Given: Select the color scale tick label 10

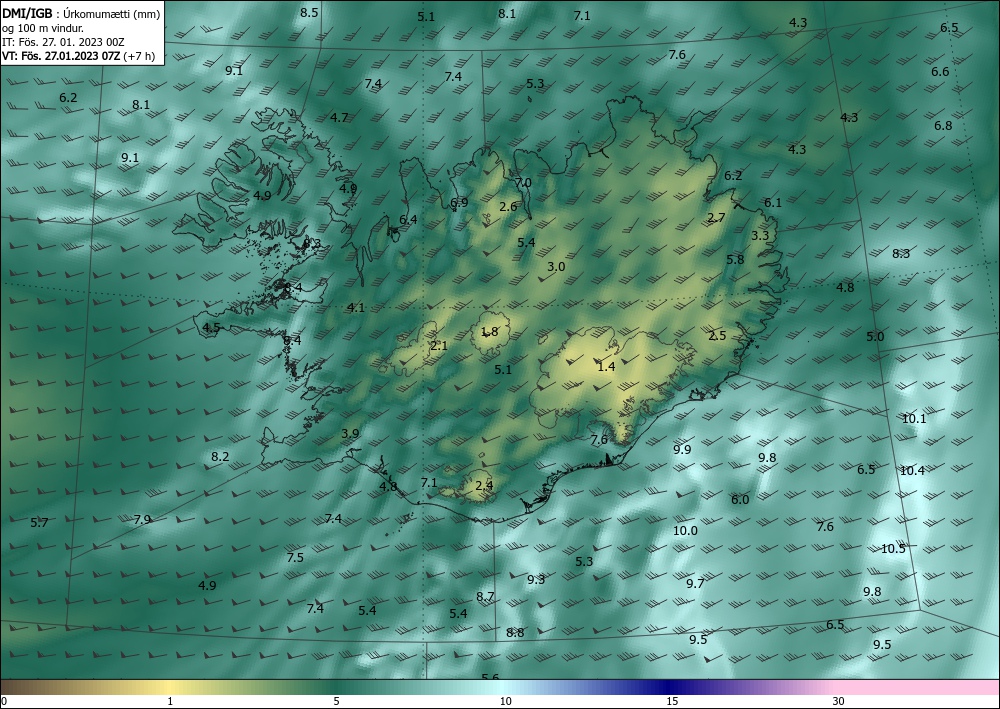Looking at the screenshot, I should tap(505, 701).
